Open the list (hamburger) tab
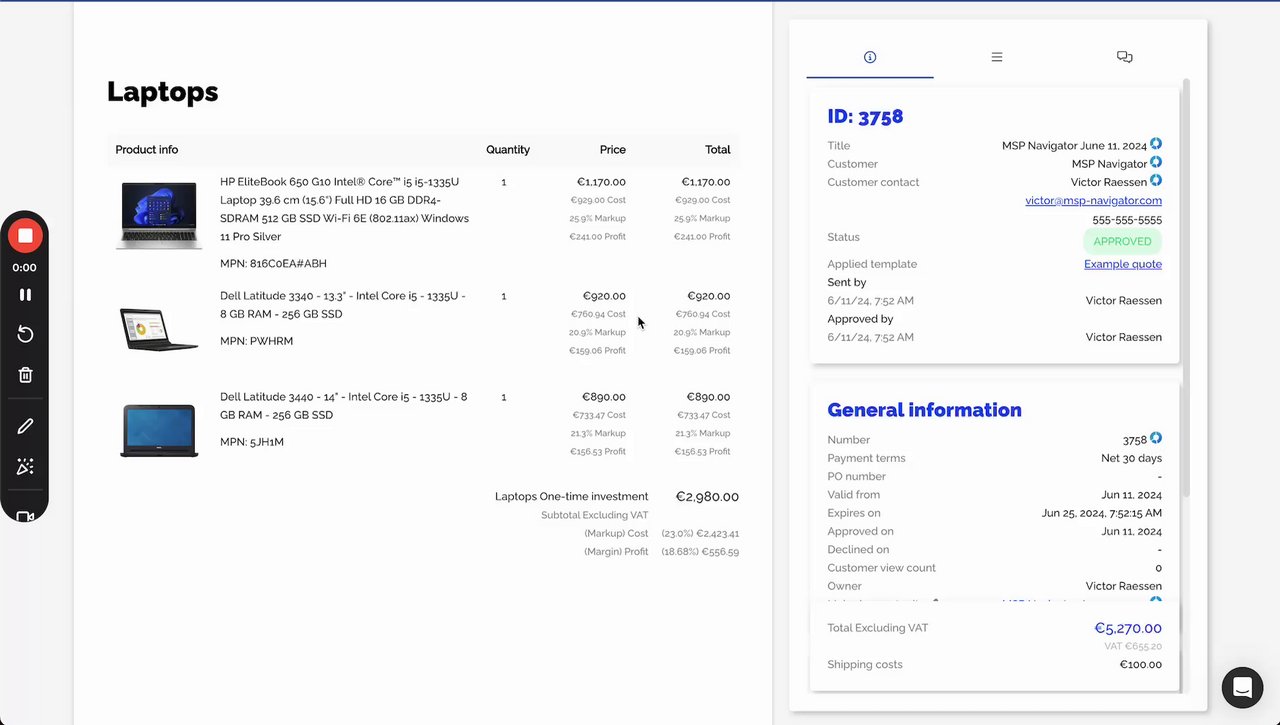 click(x=997, y=57)
